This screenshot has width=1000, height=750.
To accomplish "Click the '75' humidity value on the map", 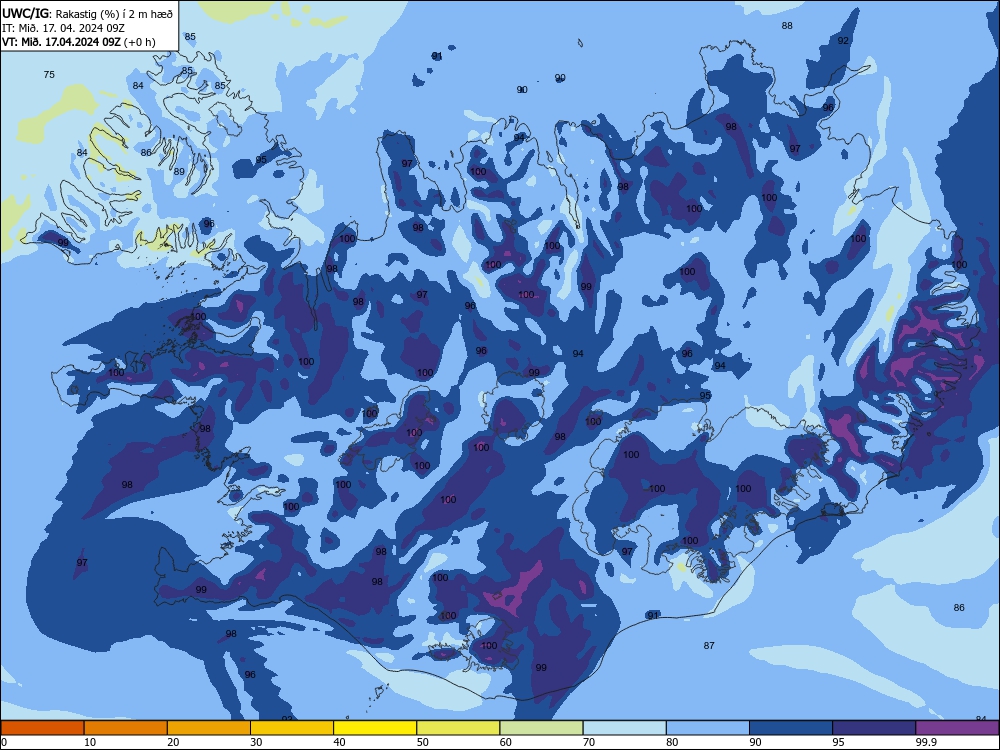I will coord(49,75).
